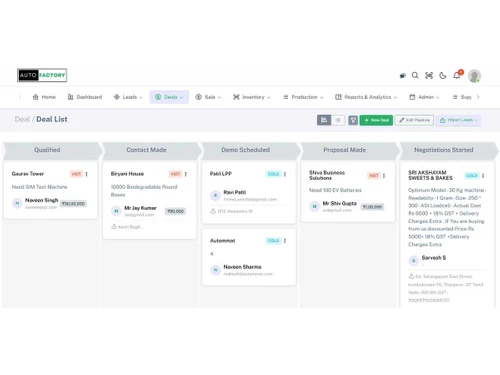Expand the Production dropdown menu
Image resolution: width=500 pixels, height=375 pixels.
click(303, 97)
